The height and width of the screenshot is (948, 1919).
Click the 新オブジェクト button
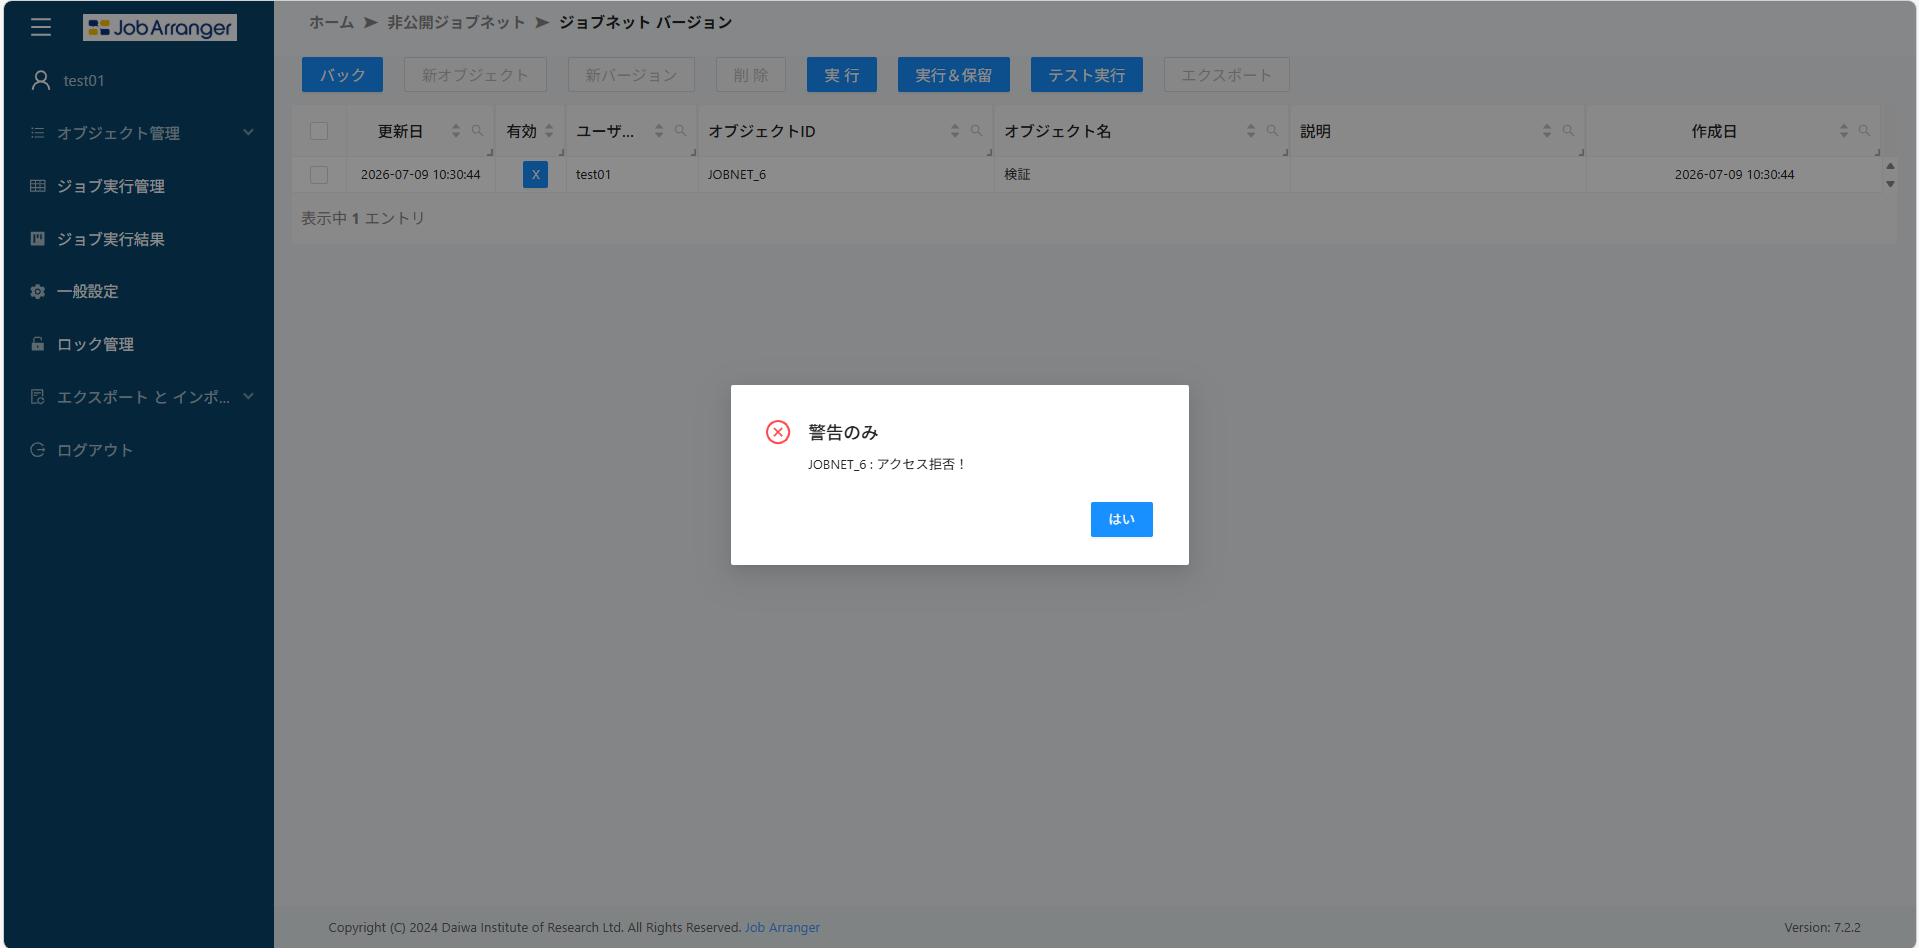click(475, 75)
